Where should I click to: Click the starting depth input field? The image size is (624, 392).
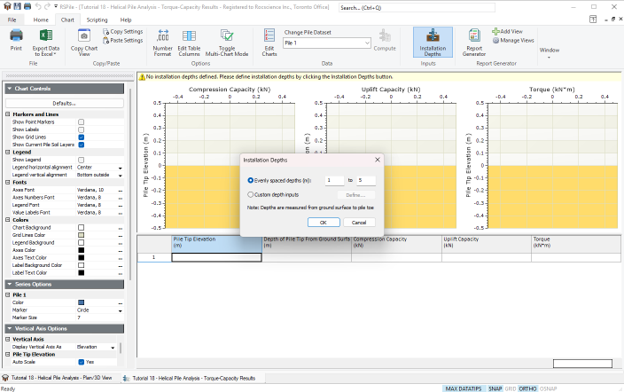tap(334, 180)
